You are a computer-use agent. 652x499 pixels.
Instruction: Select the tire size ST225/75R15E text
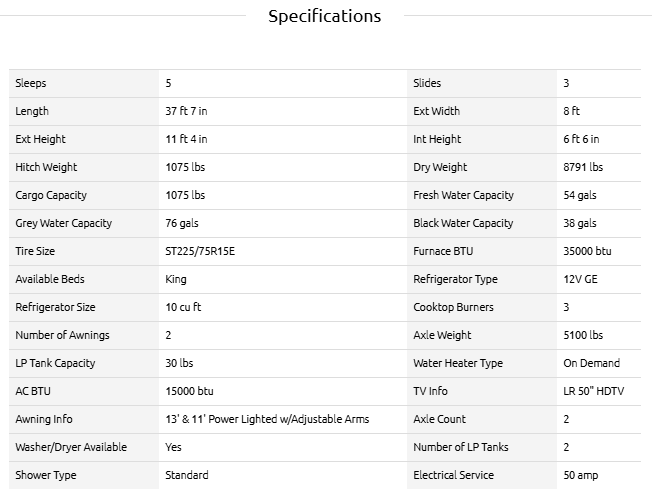point(200,251)
